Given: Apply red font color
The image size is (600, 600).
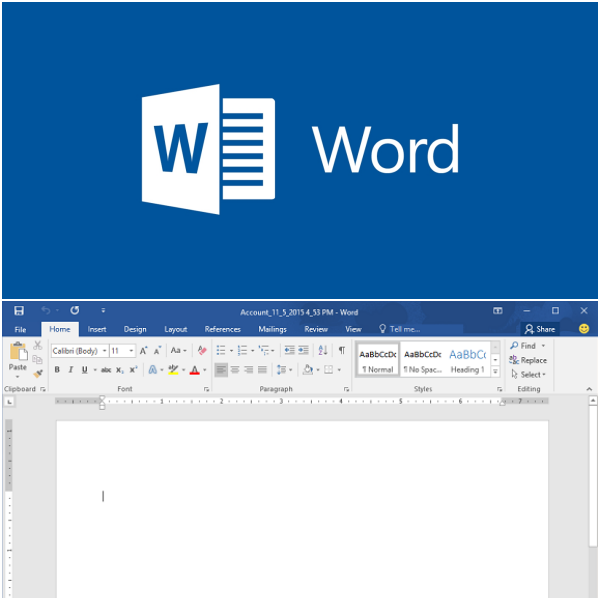Looking at the screenshot, I should [194, 370].
